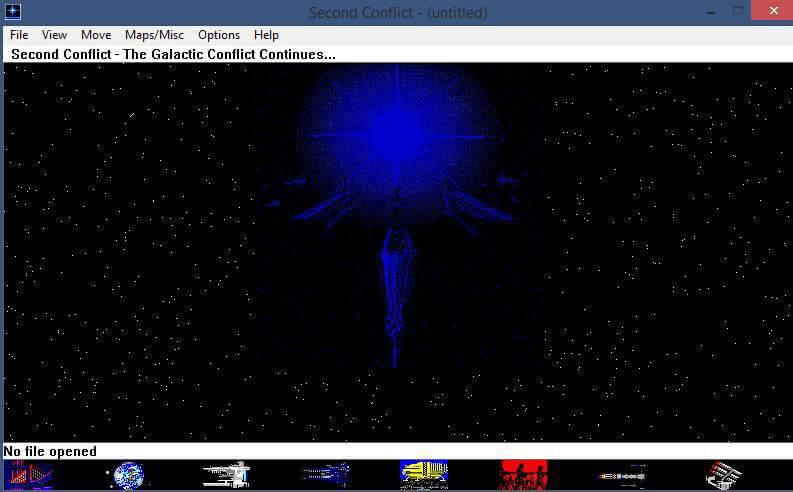Image resolution: width=793 pixels, height=492 pixels.
Task: Open the Maps/Misc menu
Action: [154, 35]
